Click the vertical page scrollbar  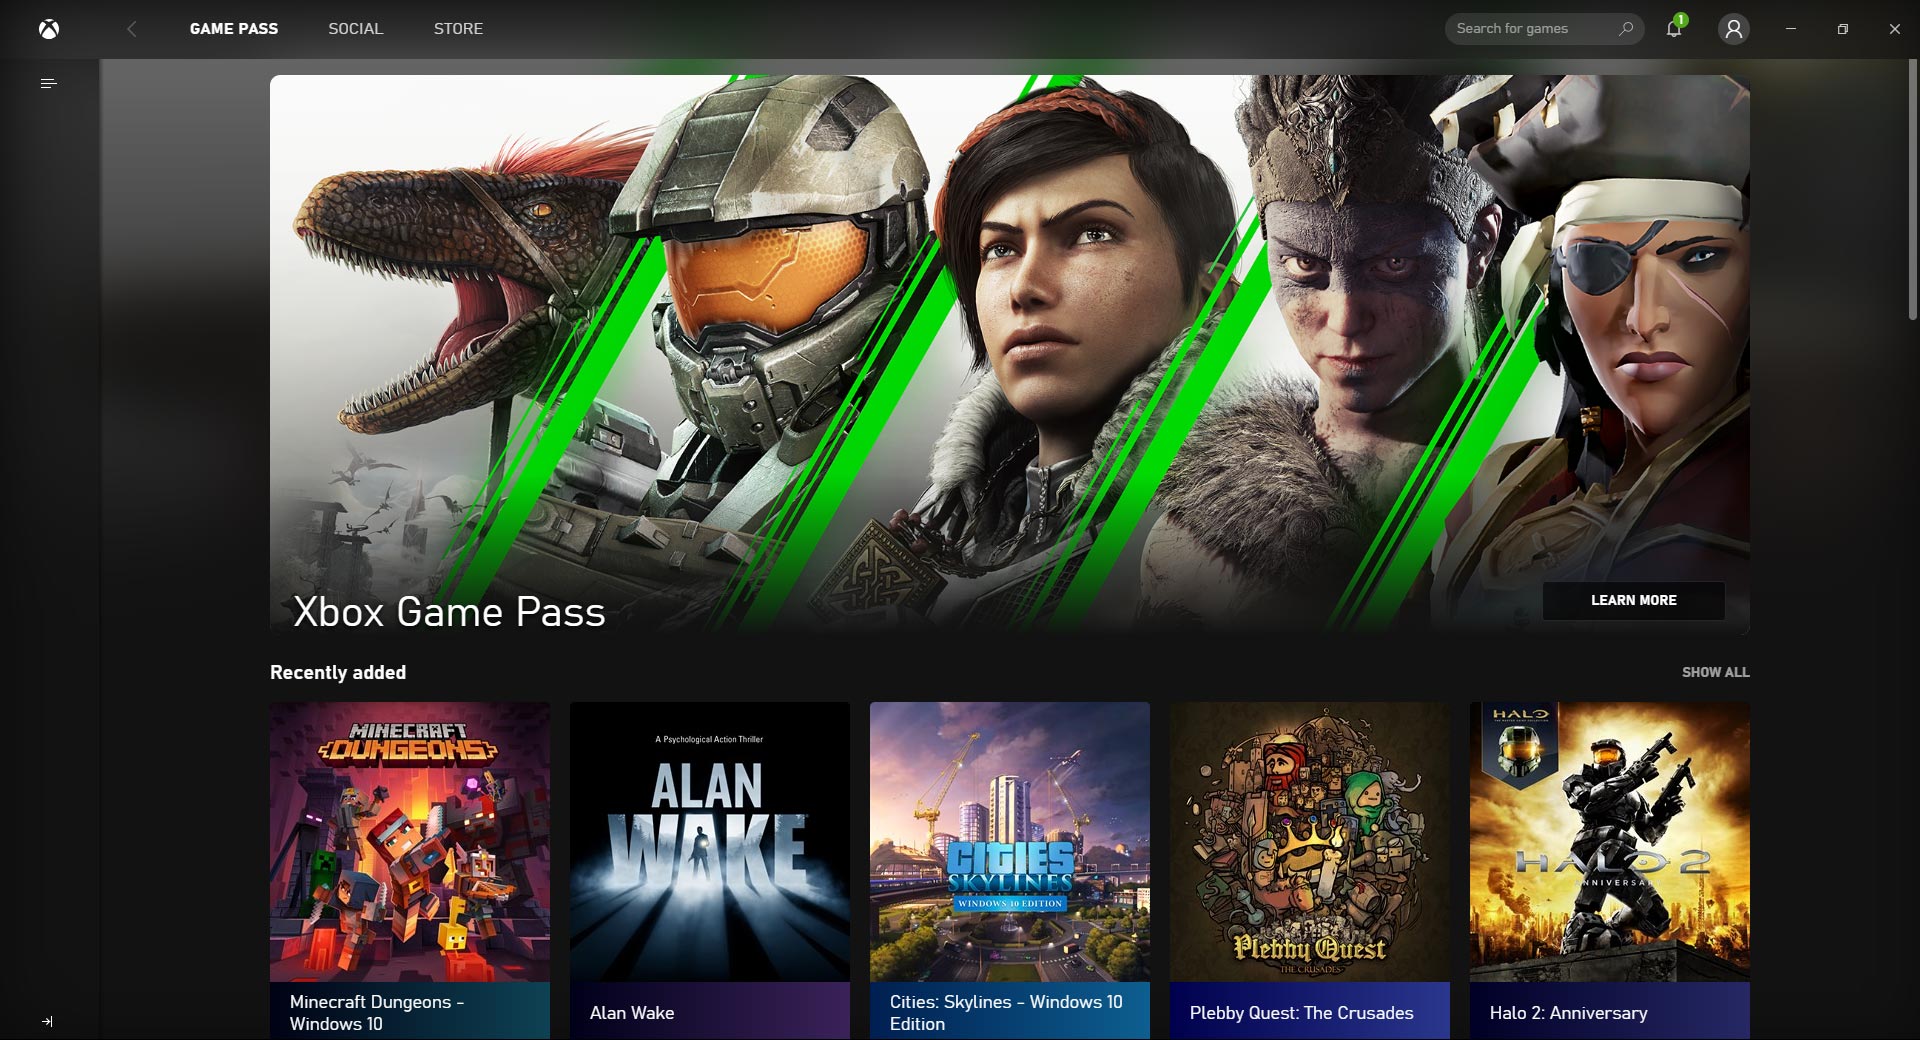(1912, 190)
